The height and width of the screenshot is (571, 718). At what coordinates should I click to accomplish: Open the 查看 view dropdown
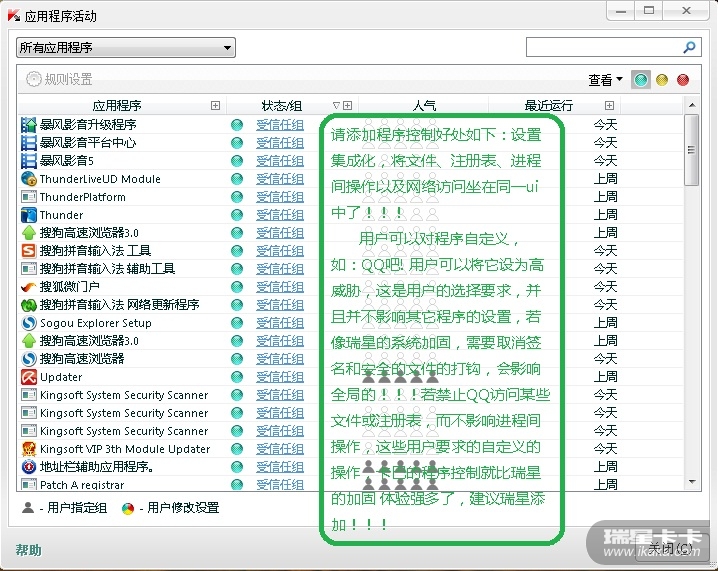point(605,80)
